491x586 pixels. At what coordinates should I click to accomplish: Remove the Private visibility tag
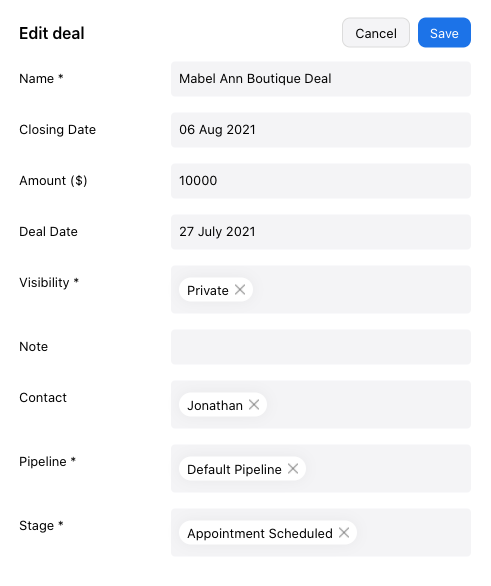(x=240, y=290)
